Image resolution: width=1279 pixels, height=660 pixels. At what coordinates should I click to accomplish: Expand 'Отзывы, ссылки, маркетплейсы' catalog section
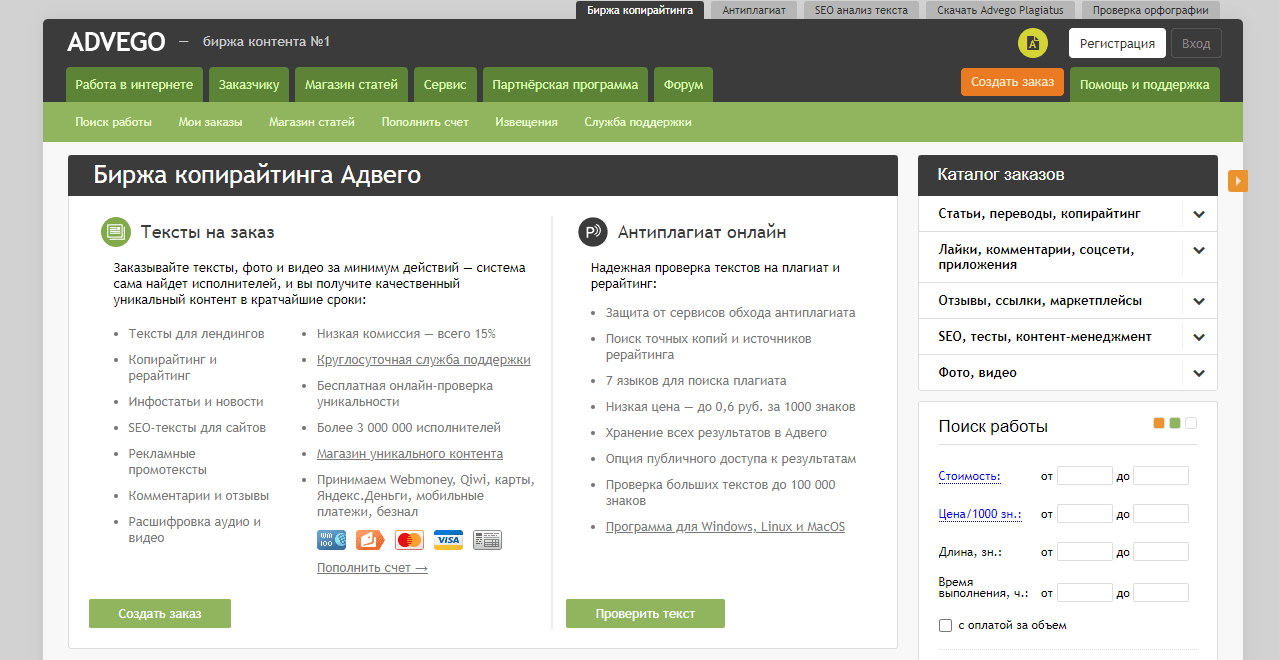1199,301
